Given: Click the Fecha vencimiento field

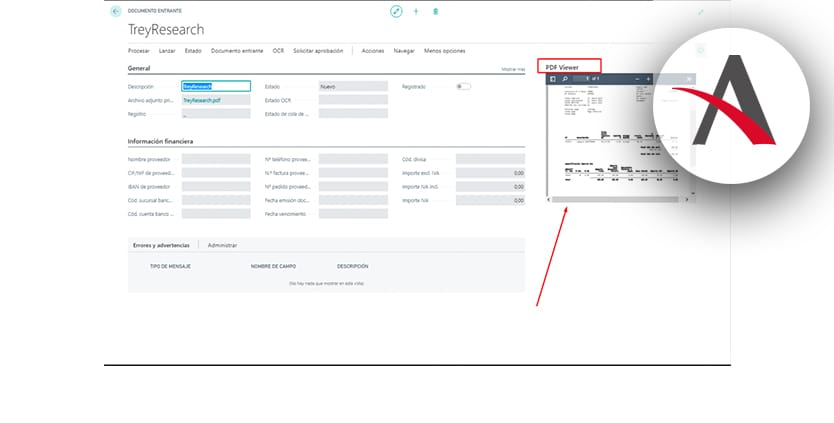Looking at the screenshot, I should coord(353,214).
